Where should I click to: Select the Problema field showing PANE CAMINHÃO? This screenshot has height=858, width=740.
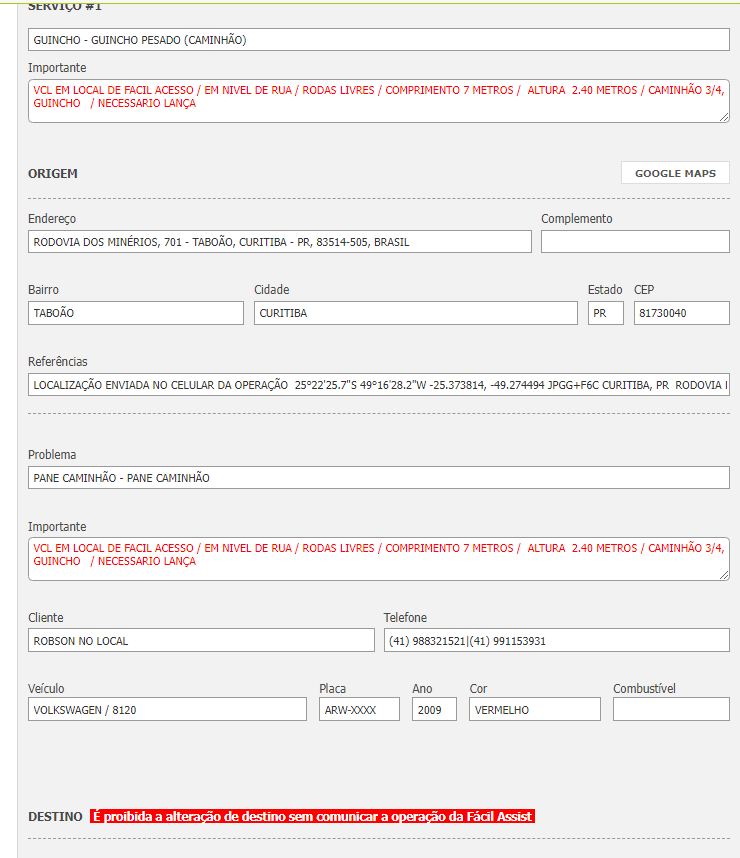coord(378,478)
